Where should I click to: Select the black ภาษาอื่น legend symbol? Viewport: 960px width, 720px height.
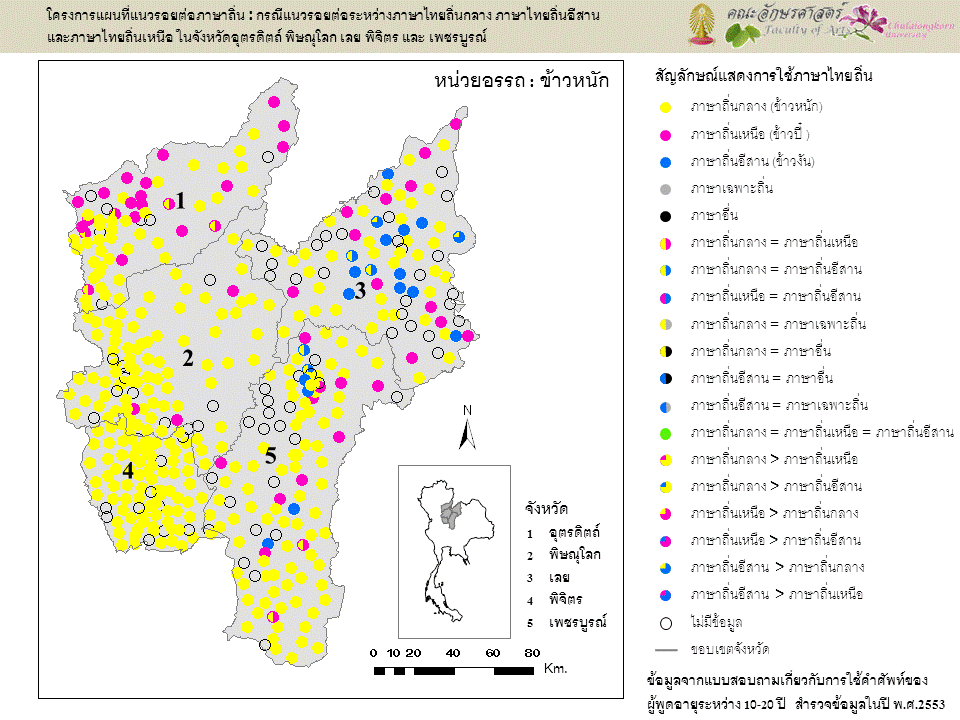[x=664, y=215]
